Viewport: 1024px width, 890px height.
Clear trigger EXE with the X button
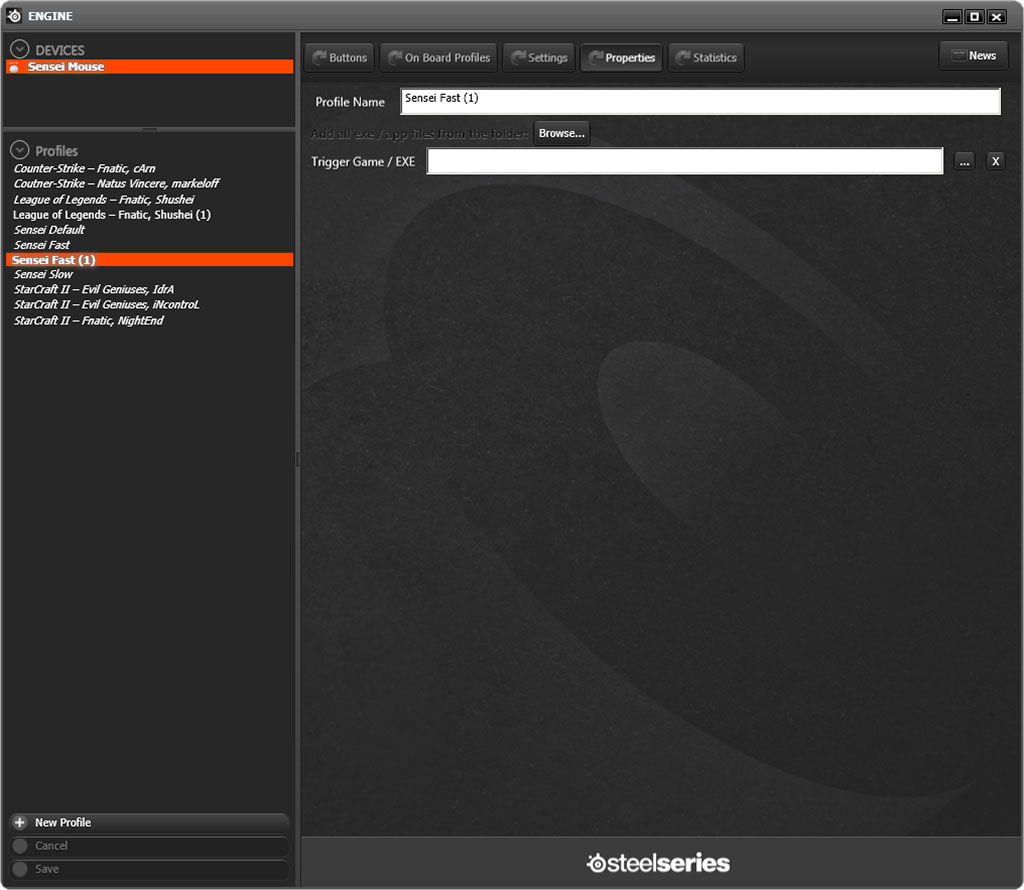[x=995, y=161]
